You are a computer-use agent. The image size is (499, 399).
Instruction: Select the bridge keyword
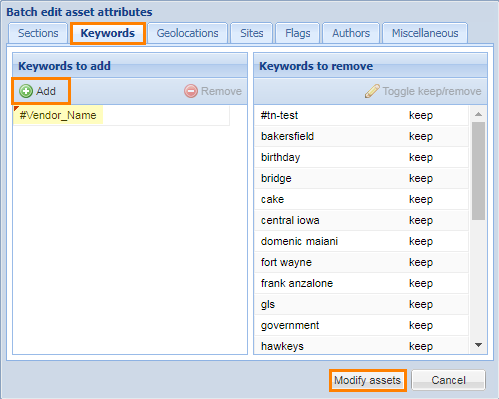click(x=276, y=178)
